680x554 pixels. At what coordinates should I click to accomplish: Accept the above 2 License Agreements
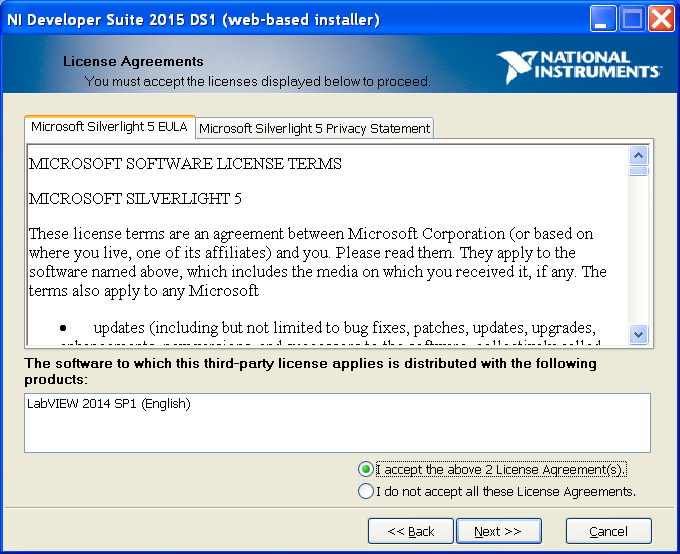point(366,469)
